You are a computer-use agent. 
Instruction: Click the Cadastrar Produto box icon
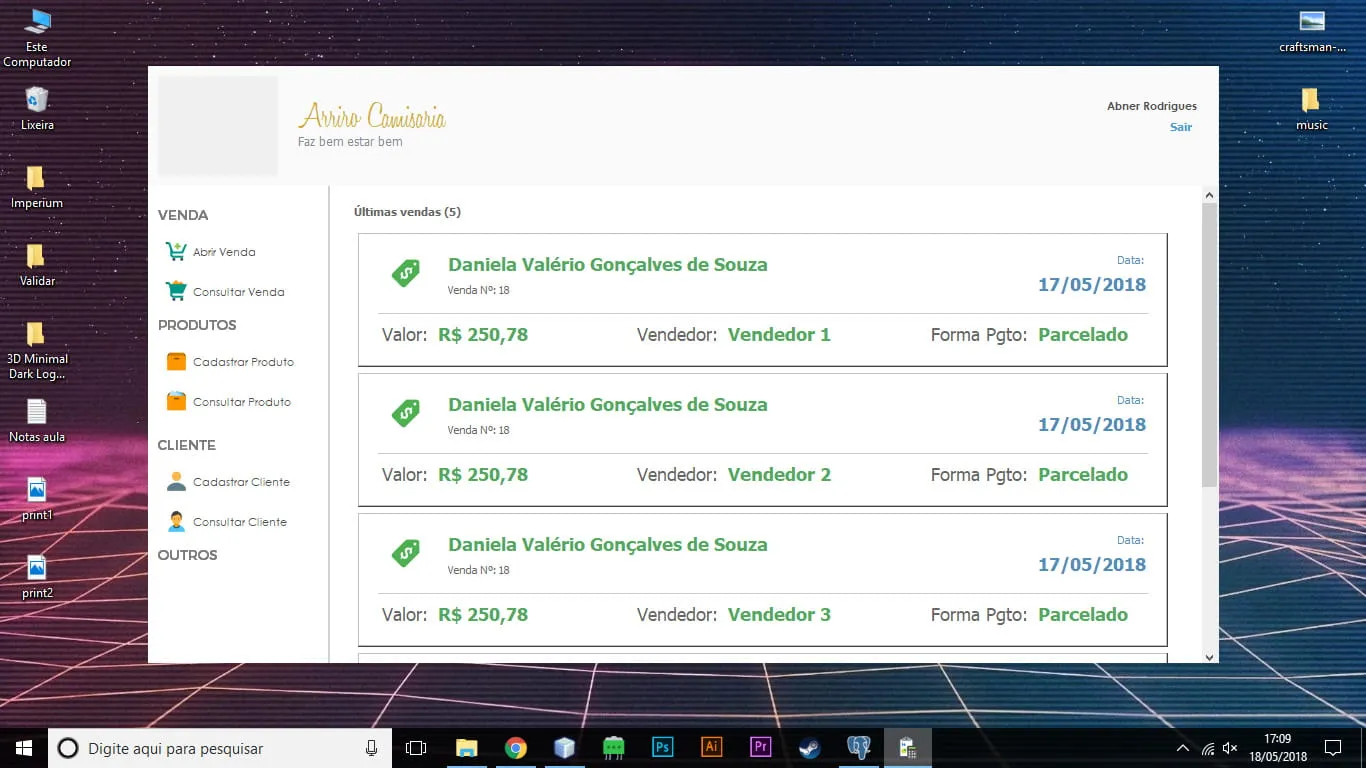[x=176, y=362]
